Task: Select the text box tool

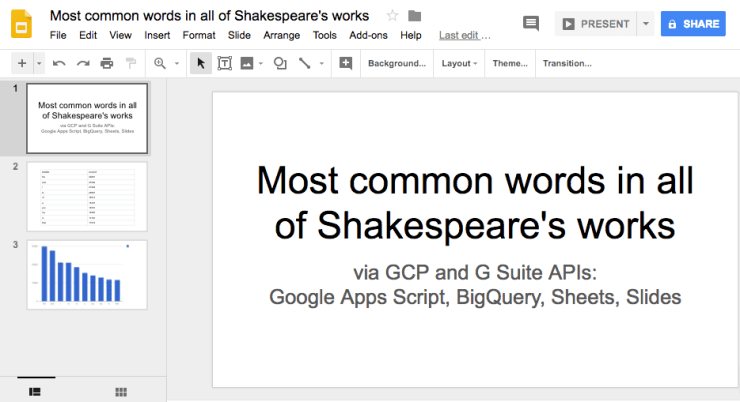Action: coord(224,63)
